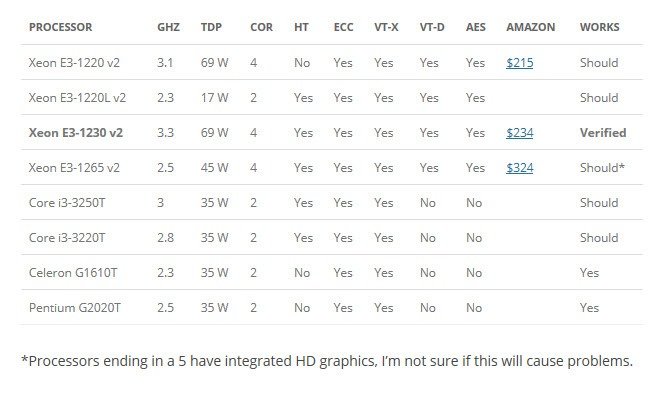
Task: Click the VT-D column header
Action: [432, 27]
